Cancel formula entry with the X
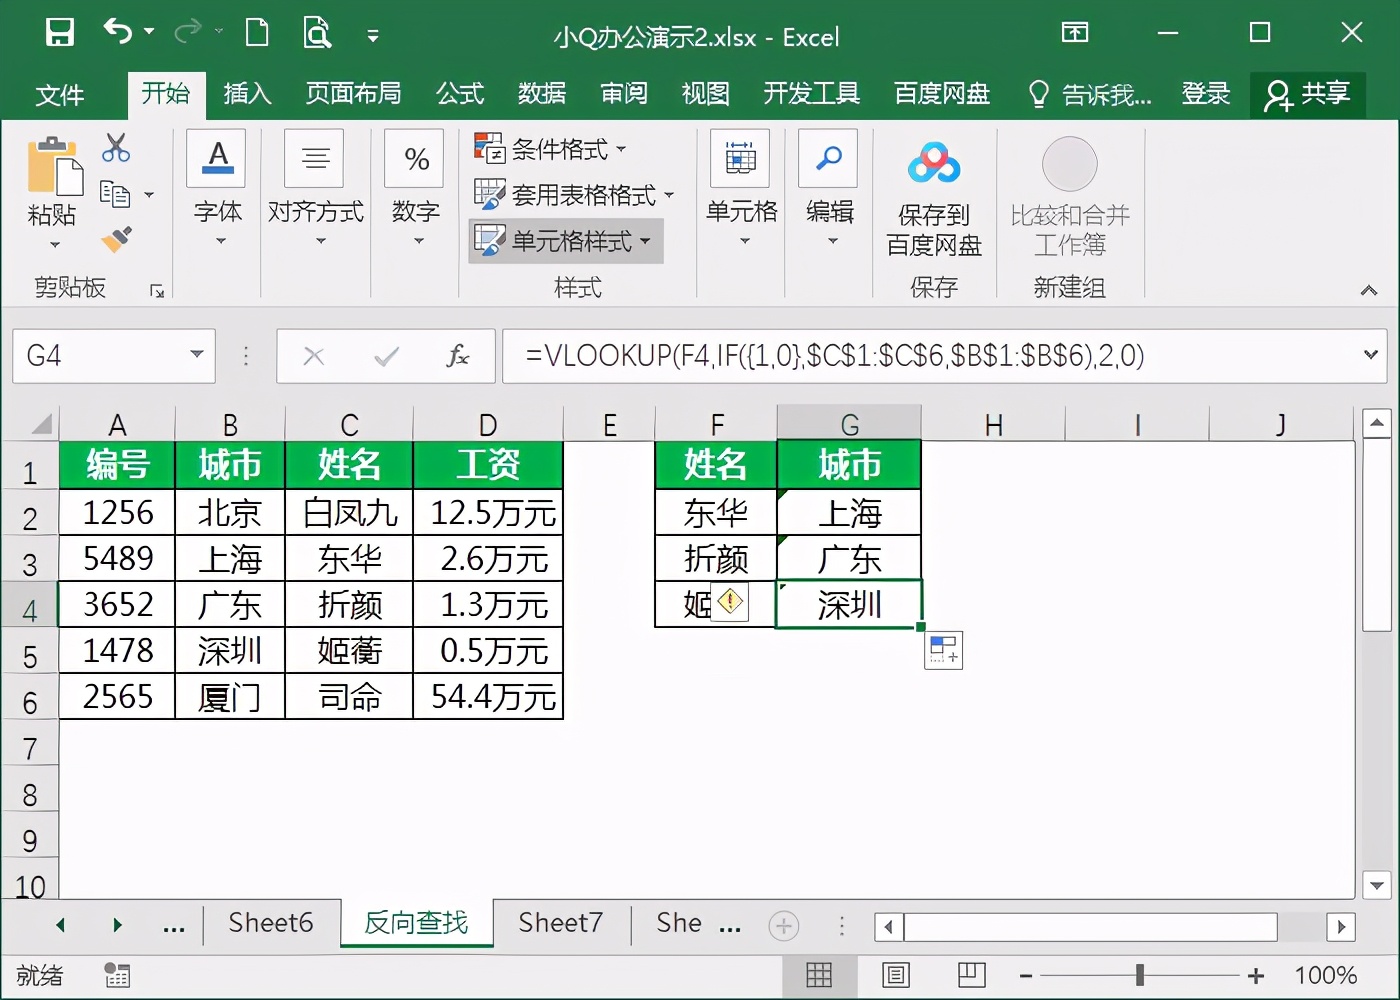Viewport: 1400px width, 1000px height. (x=314, y=356)
